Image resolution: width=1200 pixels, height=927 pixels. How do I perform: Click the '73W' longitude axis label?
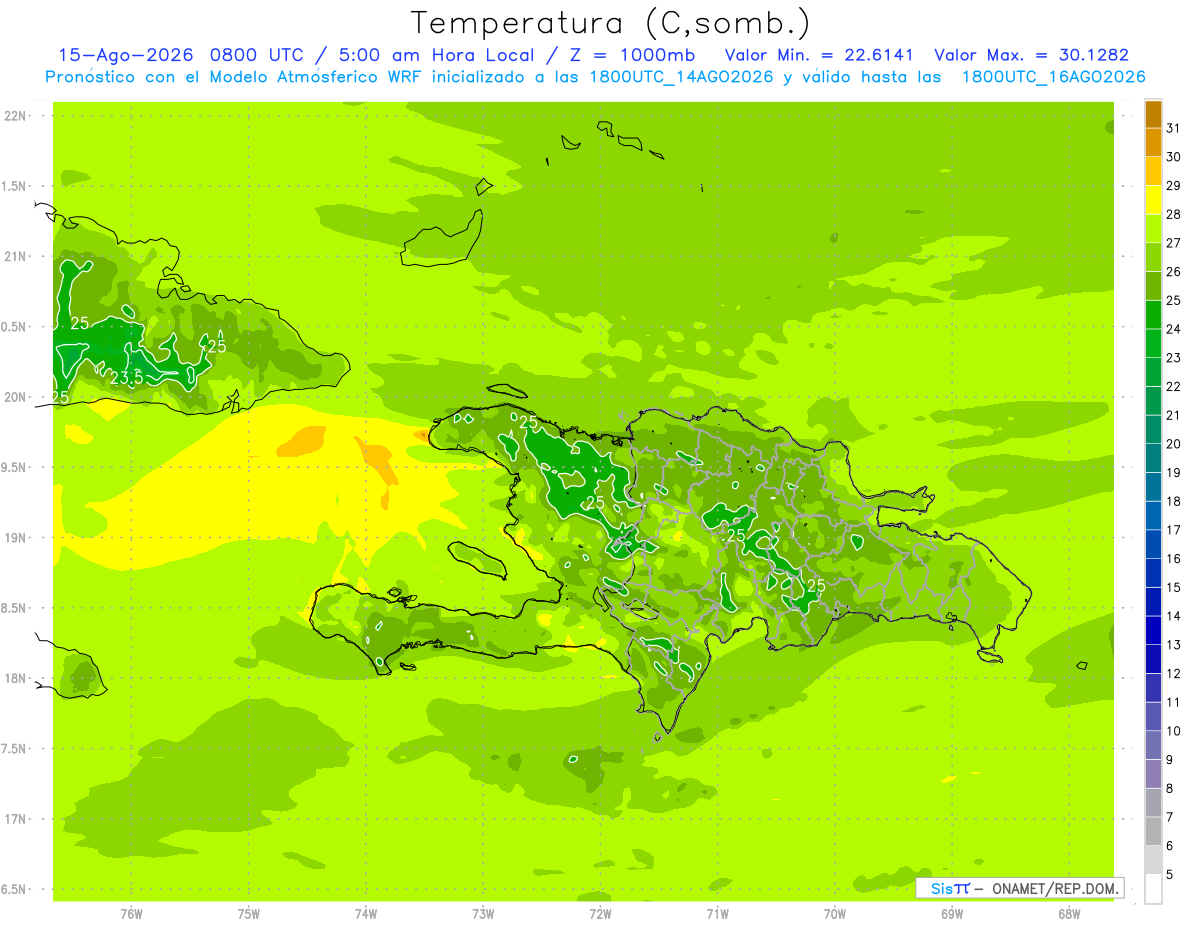tap(483, 914)
